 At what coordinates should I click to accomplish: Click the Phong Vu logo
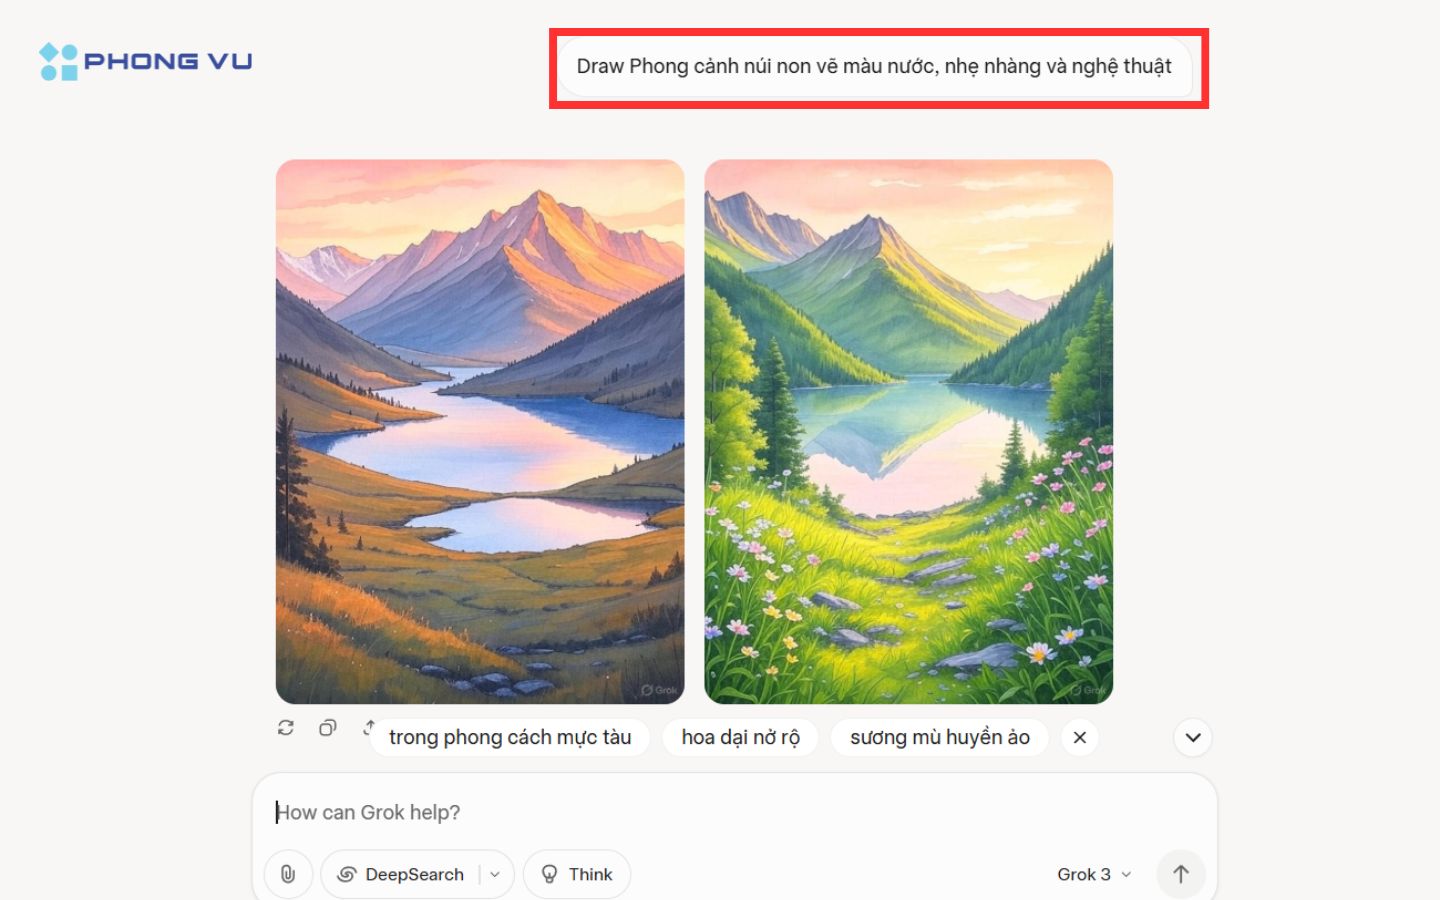click(x=146, y=61)
